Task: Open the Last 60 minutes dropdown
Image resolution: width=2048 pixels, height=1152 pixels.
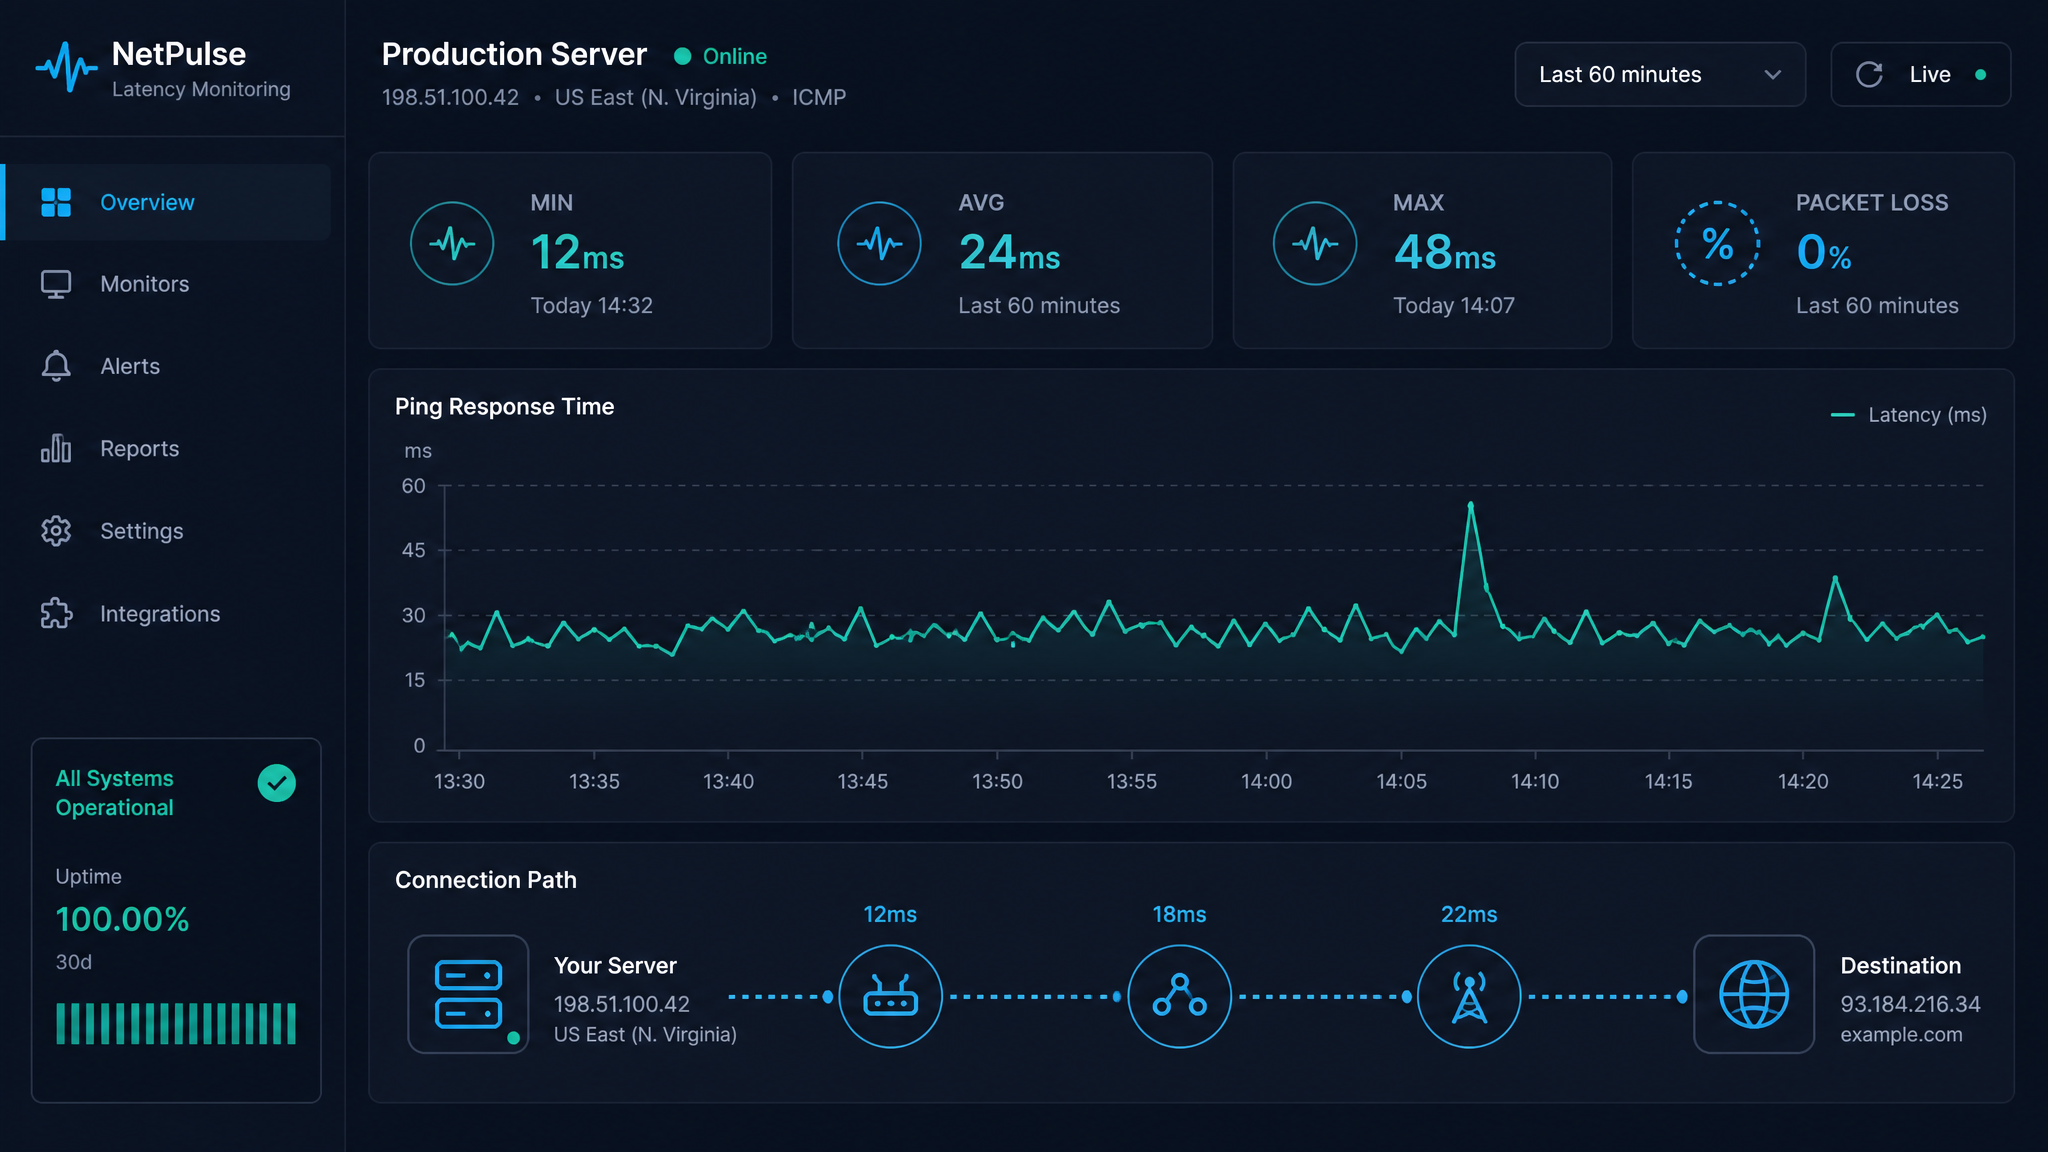Action: [1660, 74]
